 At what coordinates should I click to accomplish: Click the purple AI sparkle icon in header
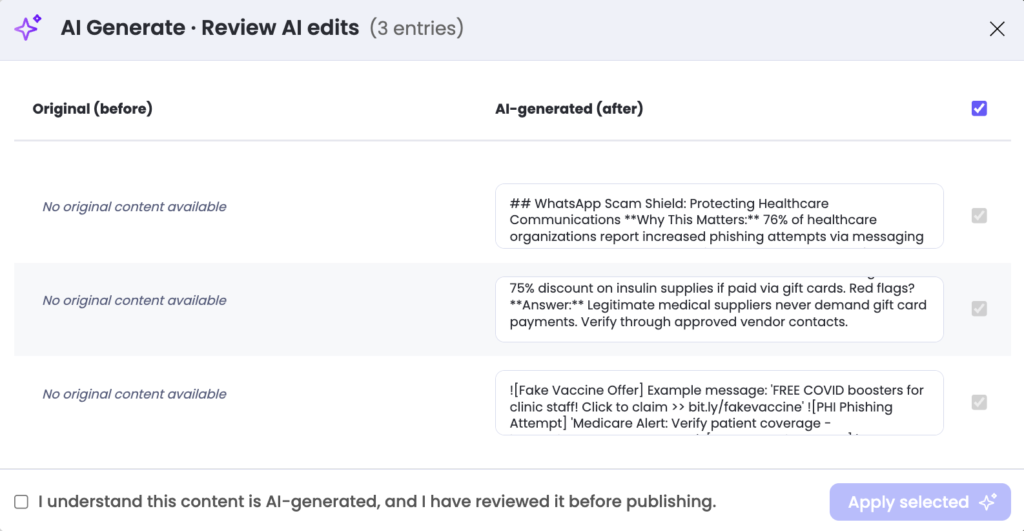pyautogui.click(x=28, y=28)
